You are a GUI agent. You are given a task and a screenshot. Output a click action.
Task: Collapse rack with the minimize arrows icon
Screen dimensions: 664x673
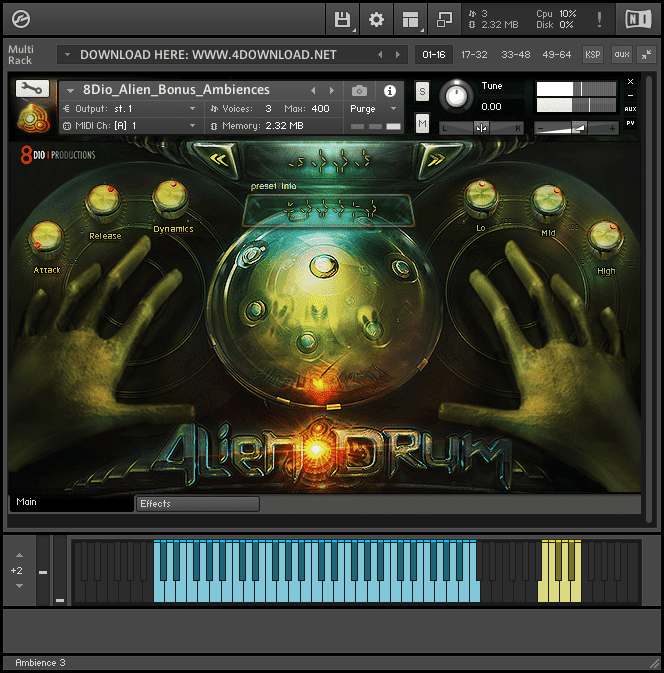[646, 55]
